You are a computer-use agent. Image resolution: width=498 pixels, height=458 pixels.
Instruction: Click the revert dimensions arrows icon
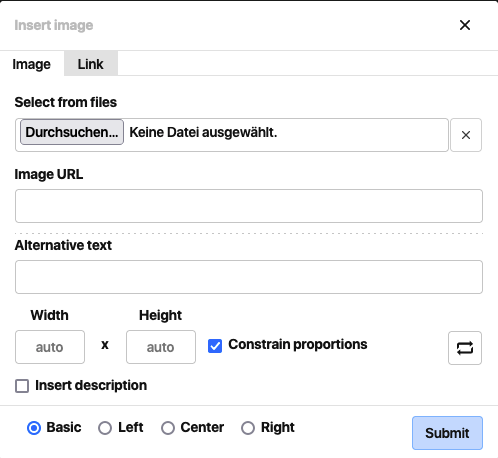pos(465,348)
